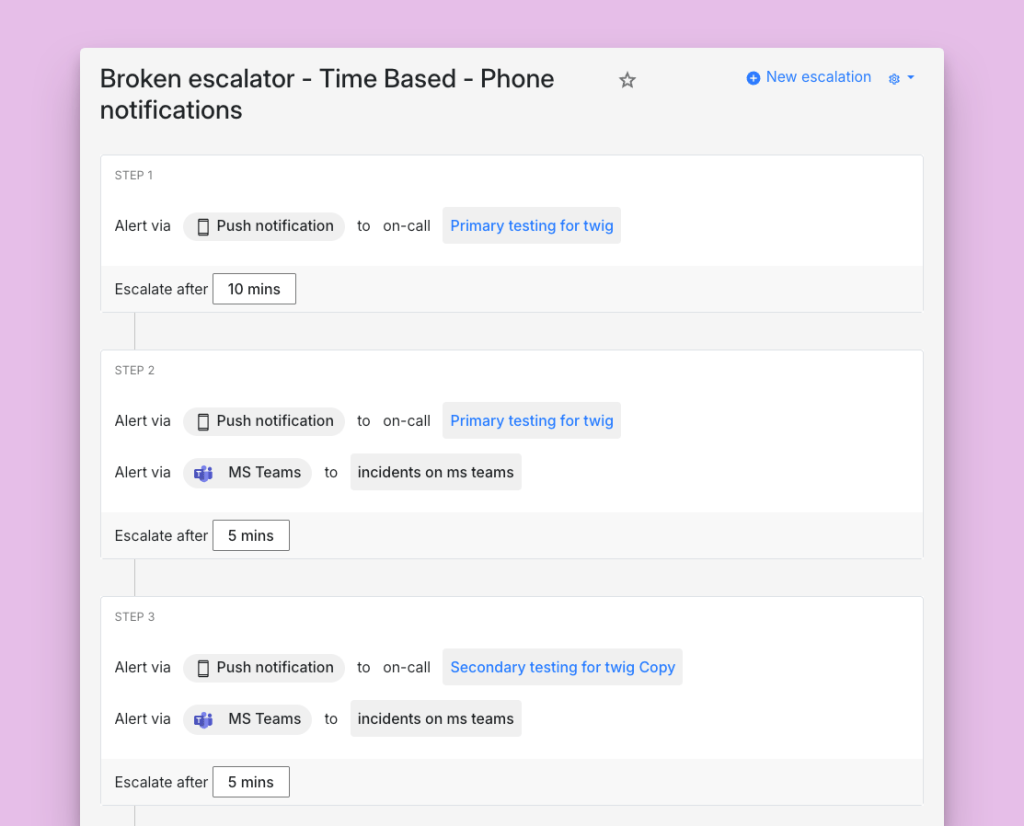Edit Step 2's 5 mins escalation delay
1024x826 pixels.
tap(251, 536)
